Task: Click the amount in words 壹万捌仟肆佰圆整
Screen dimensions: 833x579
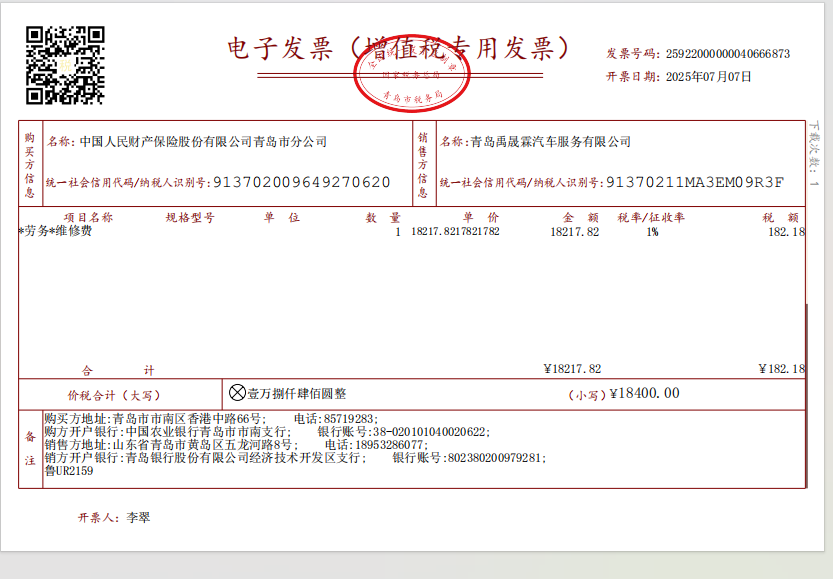Action: [297, 394]
